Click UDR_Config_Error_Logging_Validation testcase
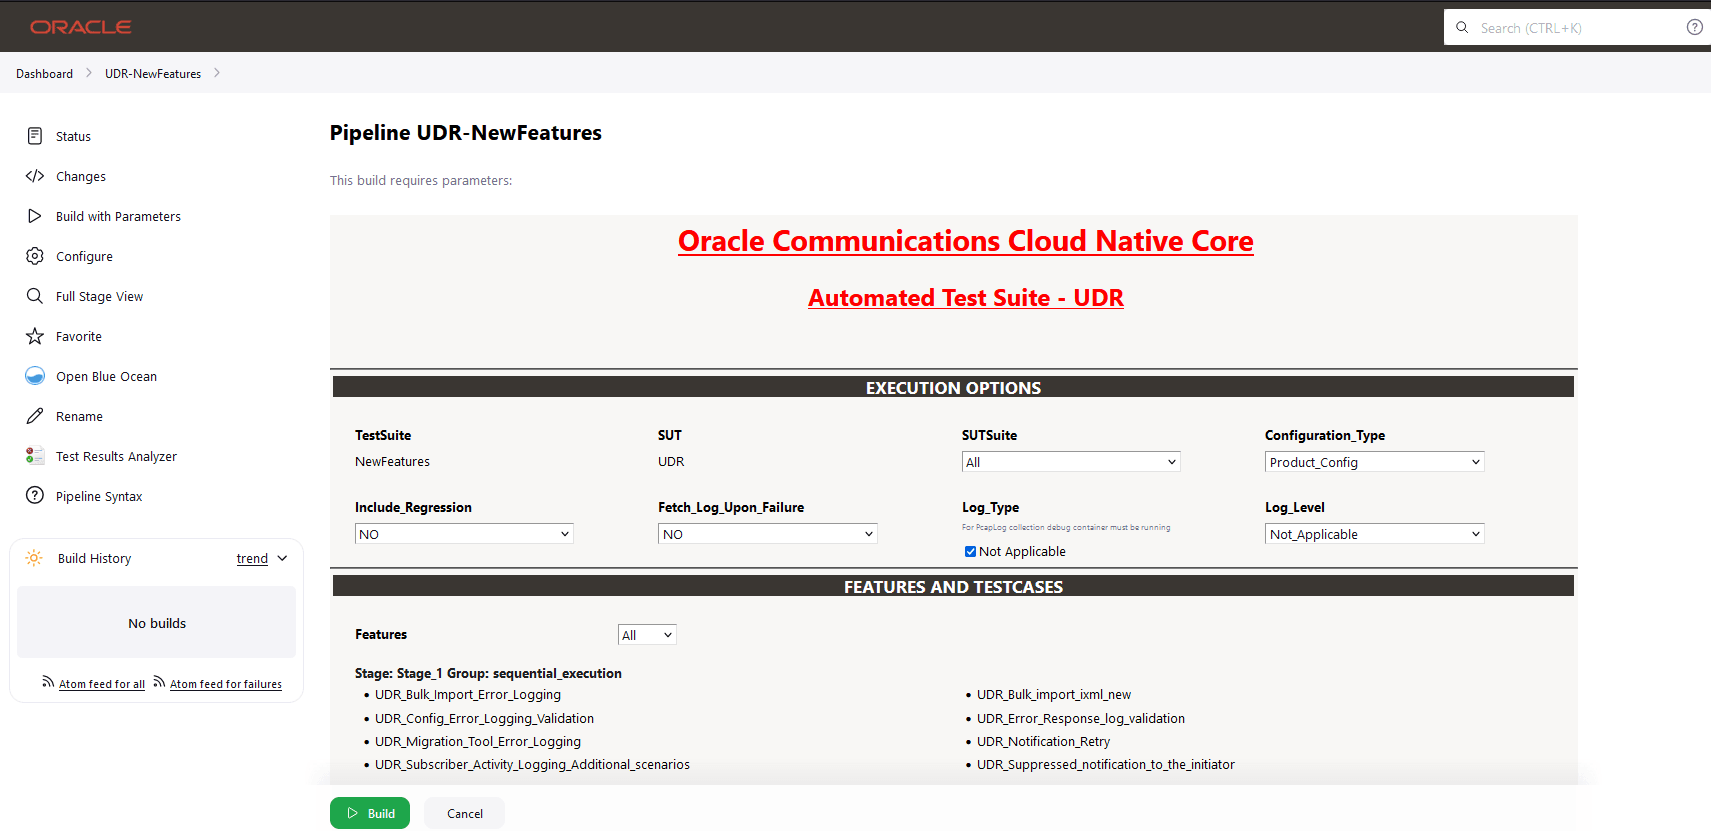This screenshot has height=831, width=1711. coord(484,718)
